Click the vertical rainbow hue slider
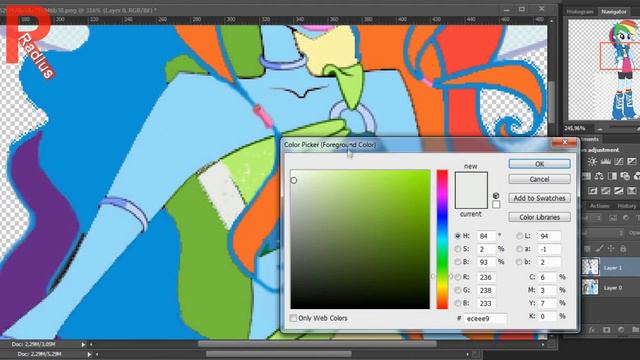The height and width of the screenshot is (360, 640). (x=442, y=239)
